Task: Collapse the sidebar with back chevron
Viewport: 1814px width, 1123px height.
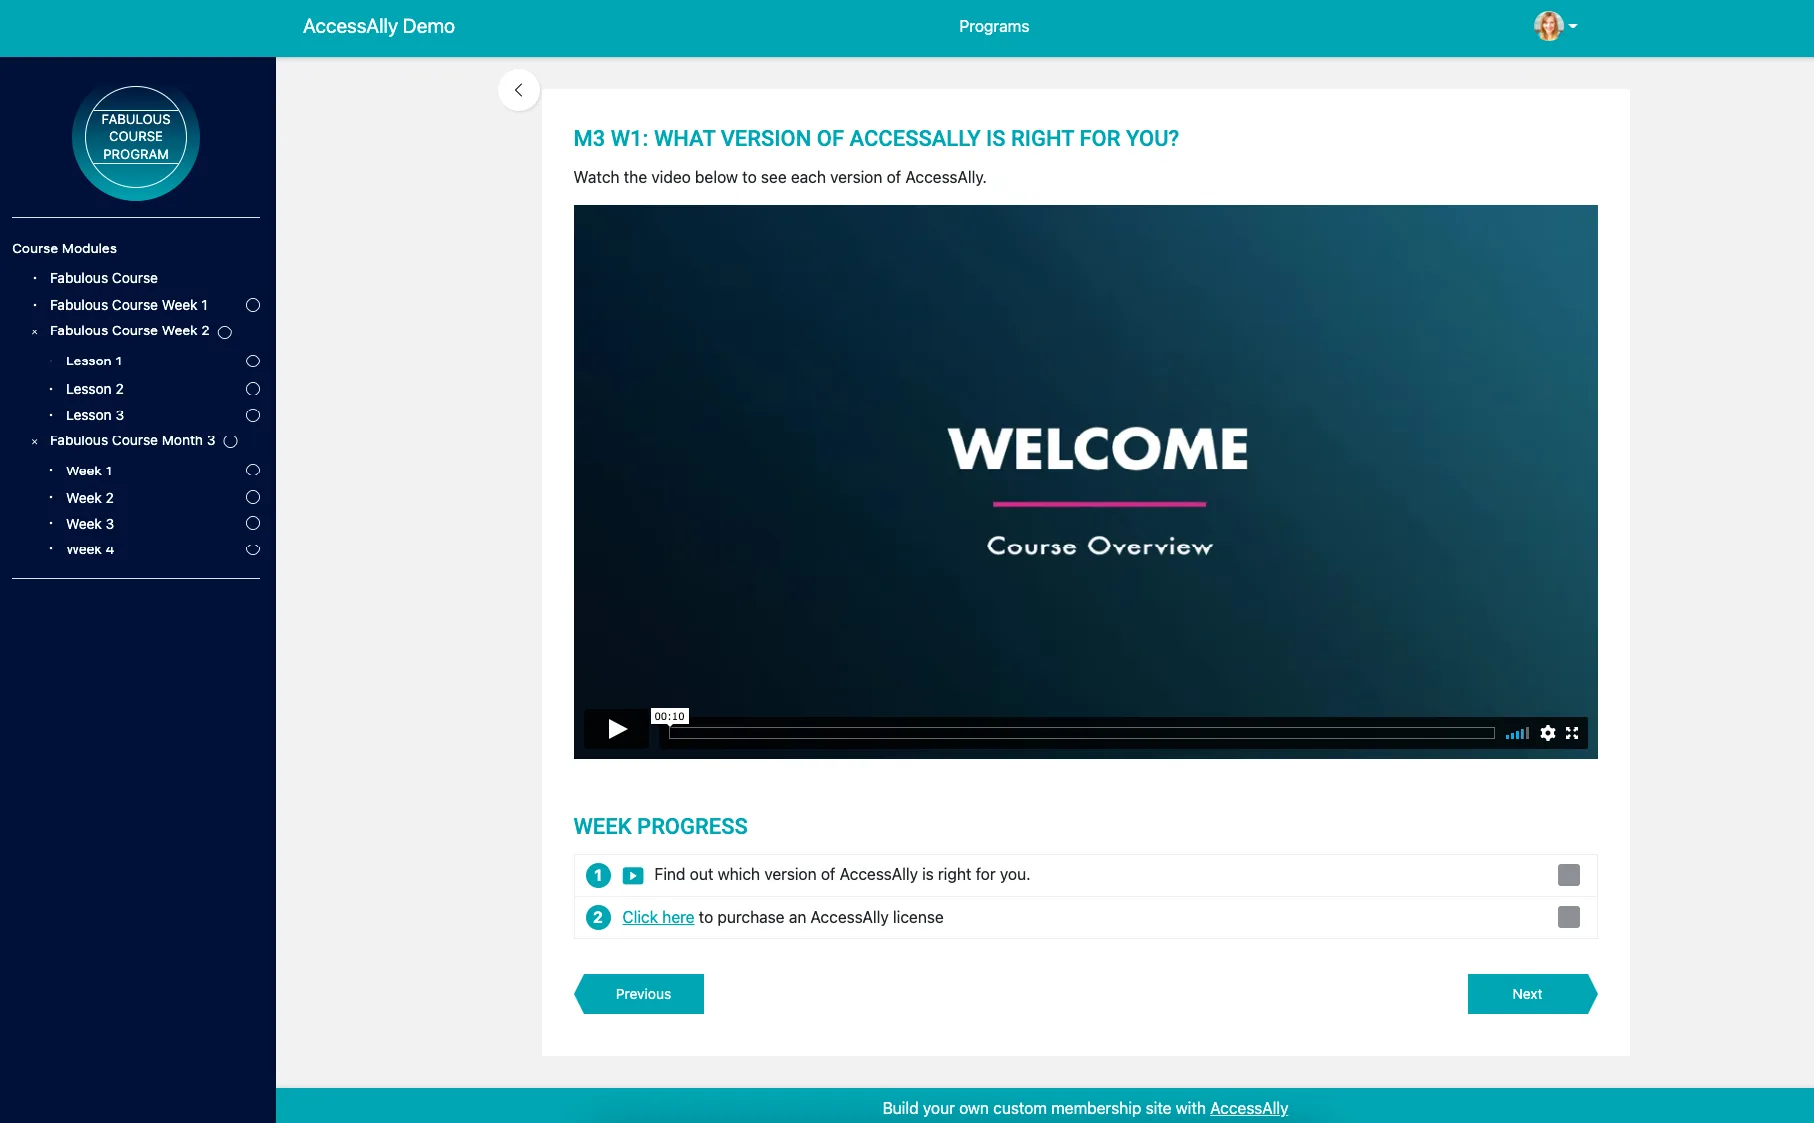Action: (518, 90)
